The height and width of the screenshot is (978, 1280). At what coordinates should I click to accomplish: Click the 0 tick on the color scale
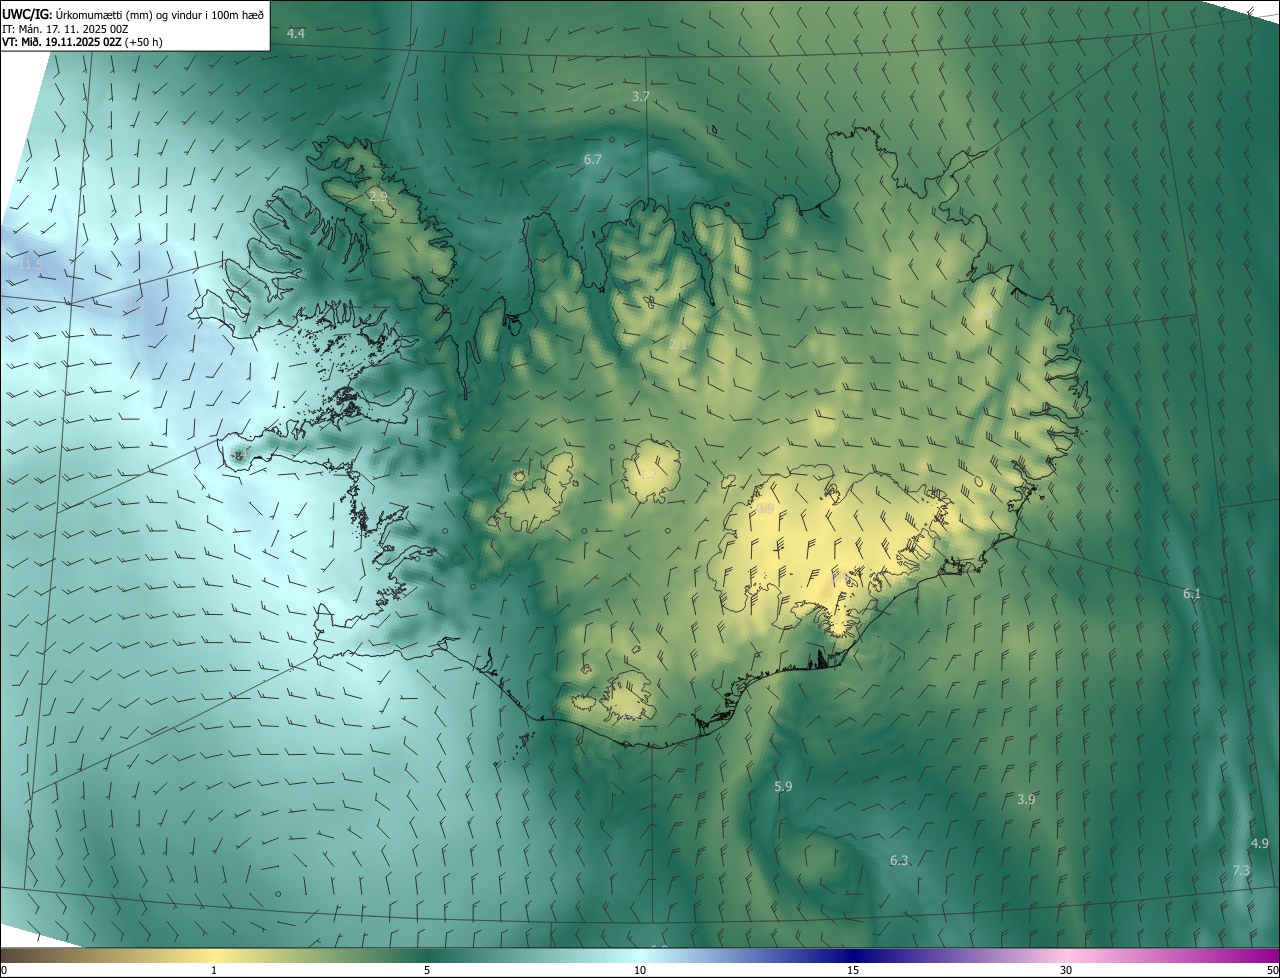(3, 970)
